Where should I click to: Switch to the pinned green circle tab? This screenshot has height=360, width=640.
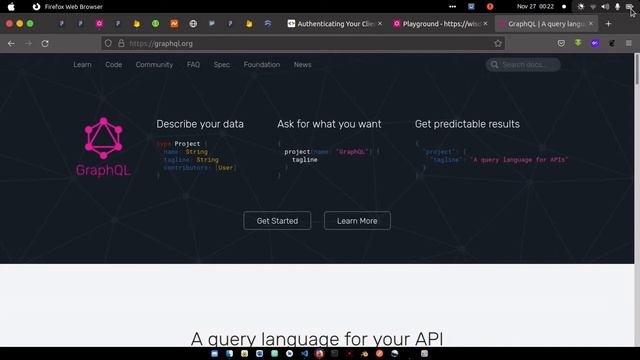click(156, 24)
